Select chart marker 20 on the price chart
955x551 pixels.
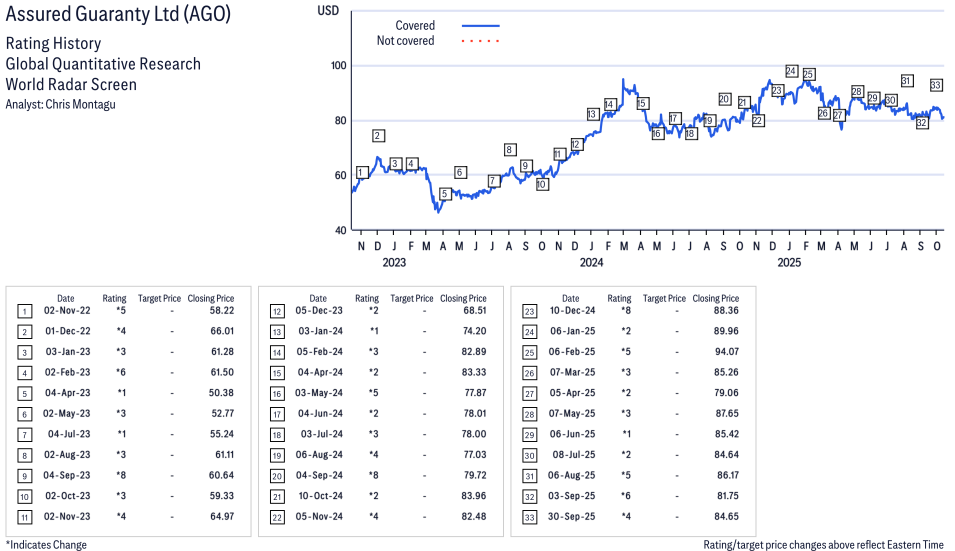click(724, 99)
